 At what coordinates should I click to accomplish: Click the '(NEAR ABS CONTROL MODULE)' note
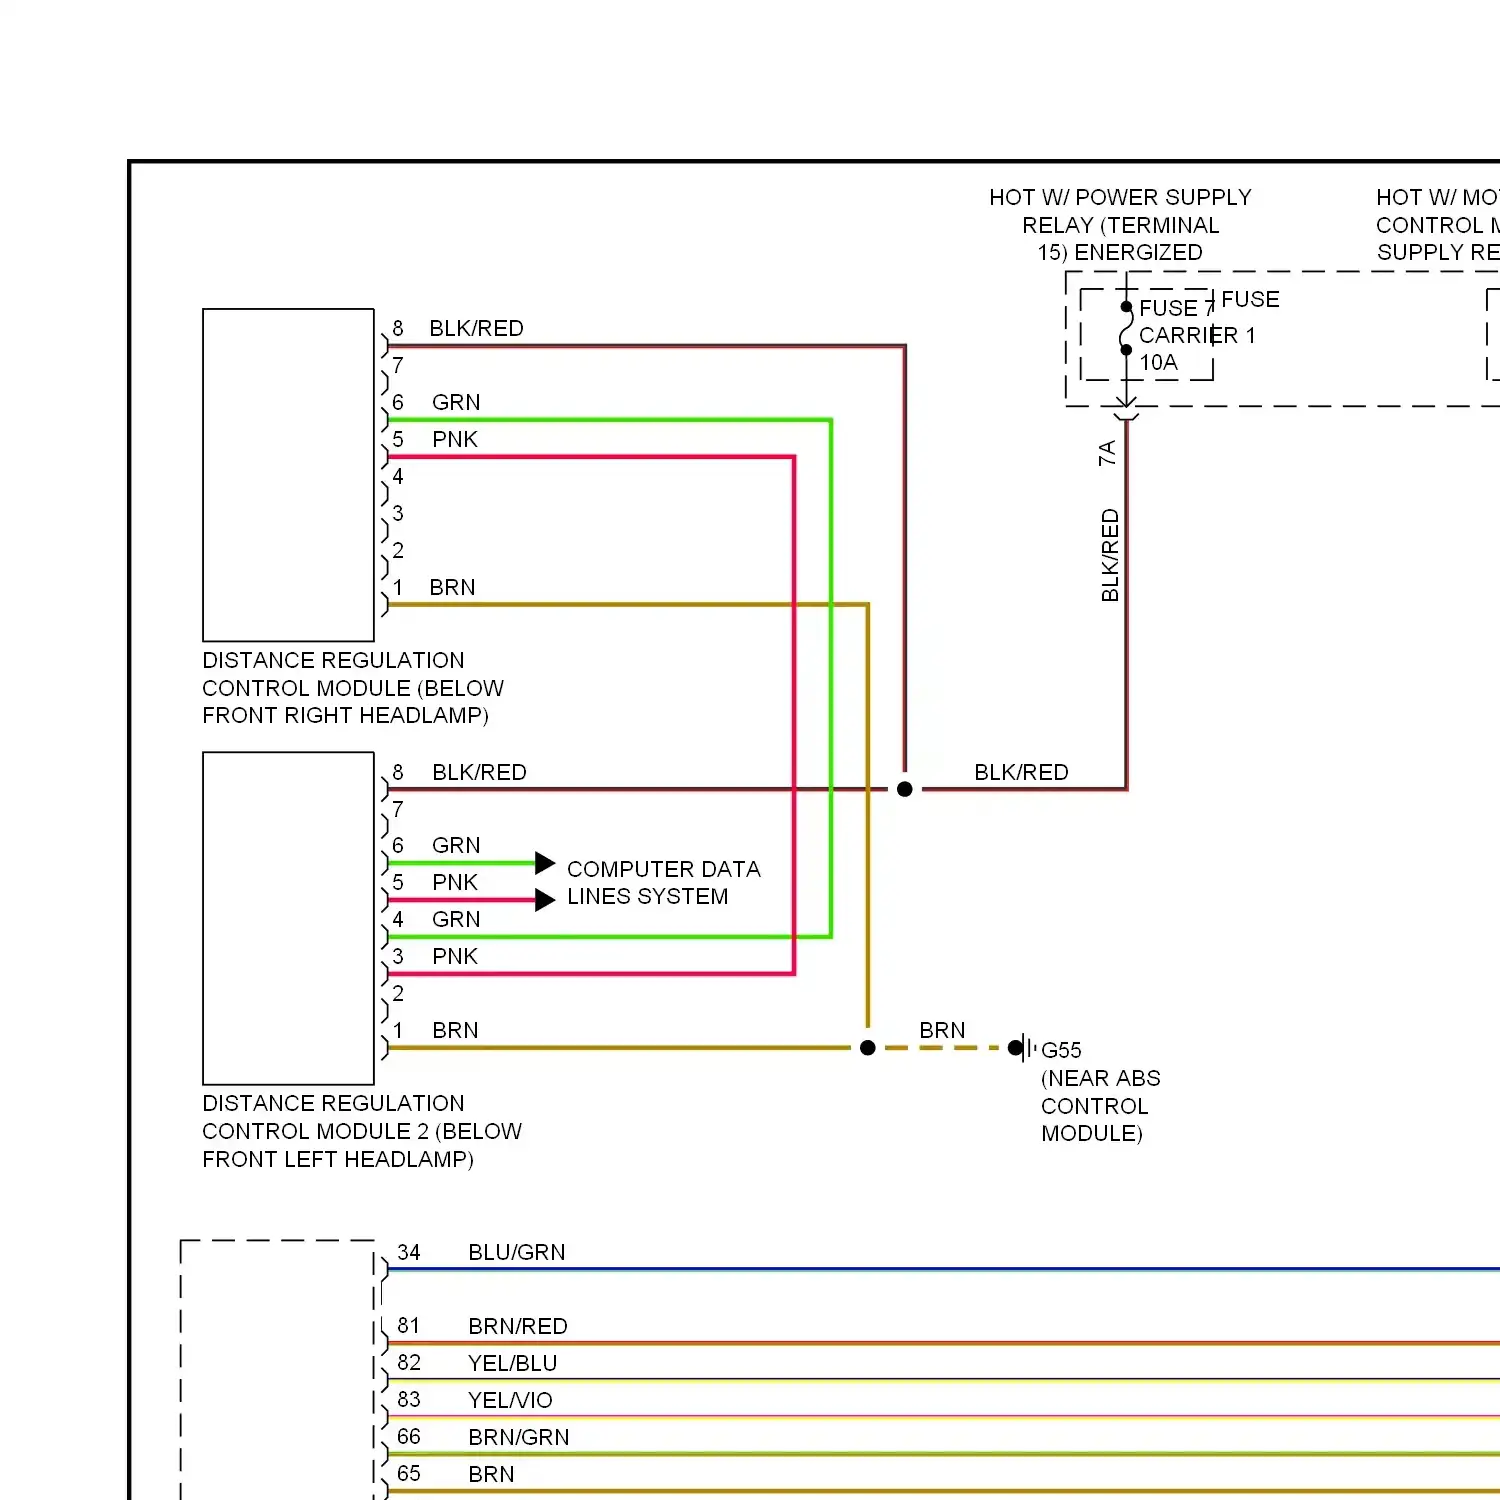(1100, 1106)
